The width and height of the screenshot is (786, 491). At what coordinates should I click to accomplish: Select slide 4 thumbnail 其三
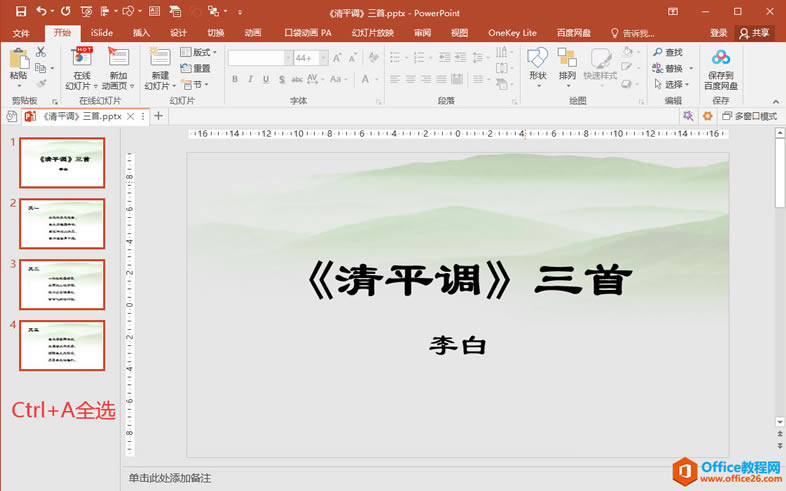tap(62, 346)
